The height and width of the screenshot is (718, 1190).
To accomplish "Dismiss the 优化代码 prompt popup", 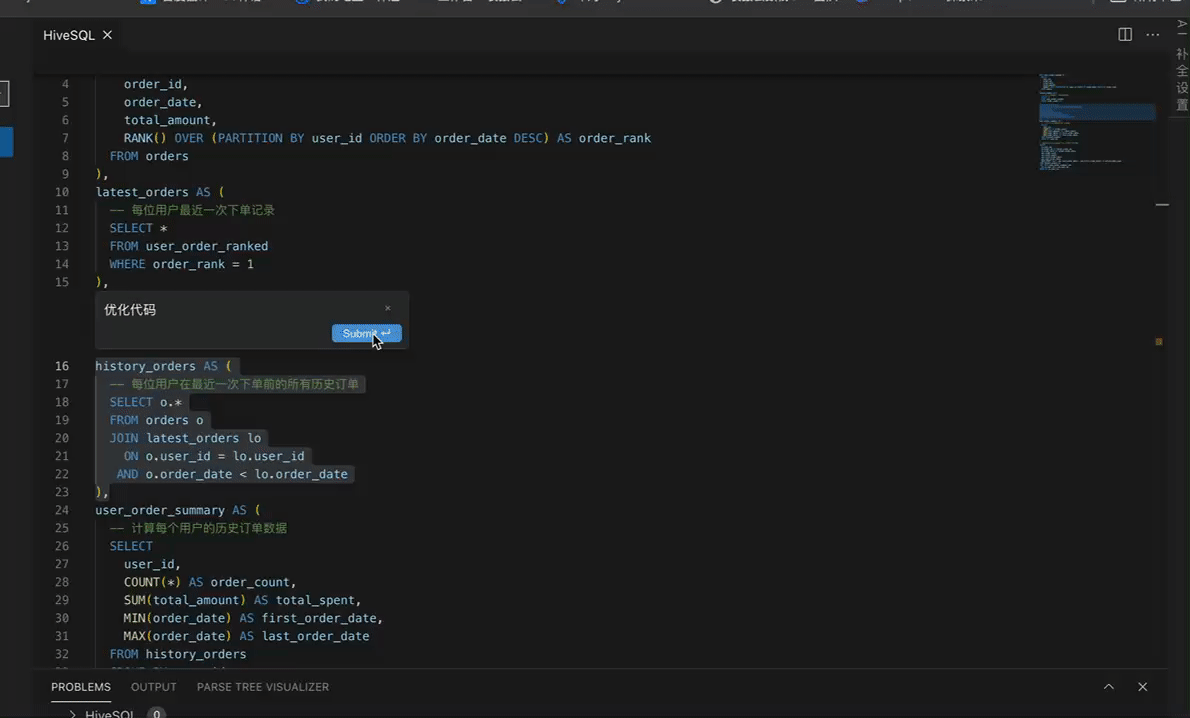I will [x=388, y=308].
